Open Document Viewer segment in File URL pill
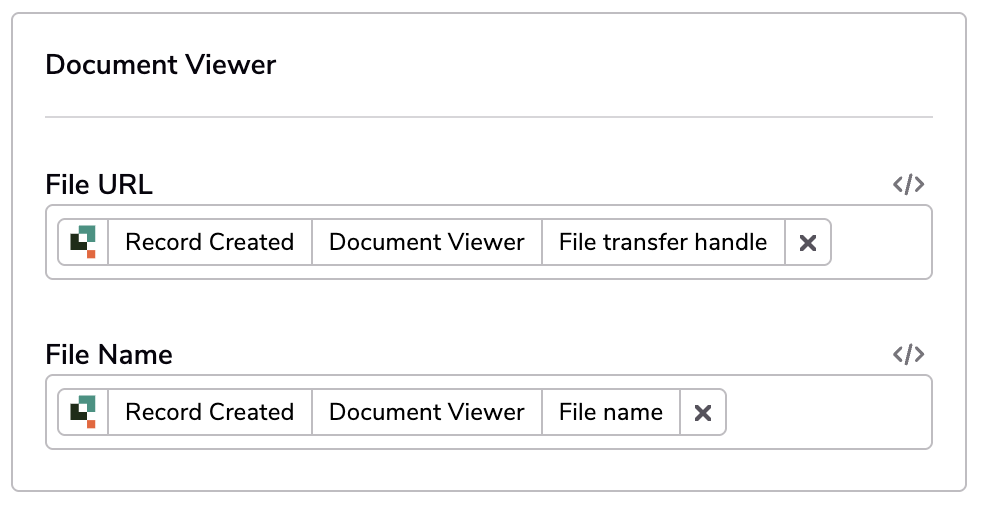986x506 pixels. tap(427, 243)
